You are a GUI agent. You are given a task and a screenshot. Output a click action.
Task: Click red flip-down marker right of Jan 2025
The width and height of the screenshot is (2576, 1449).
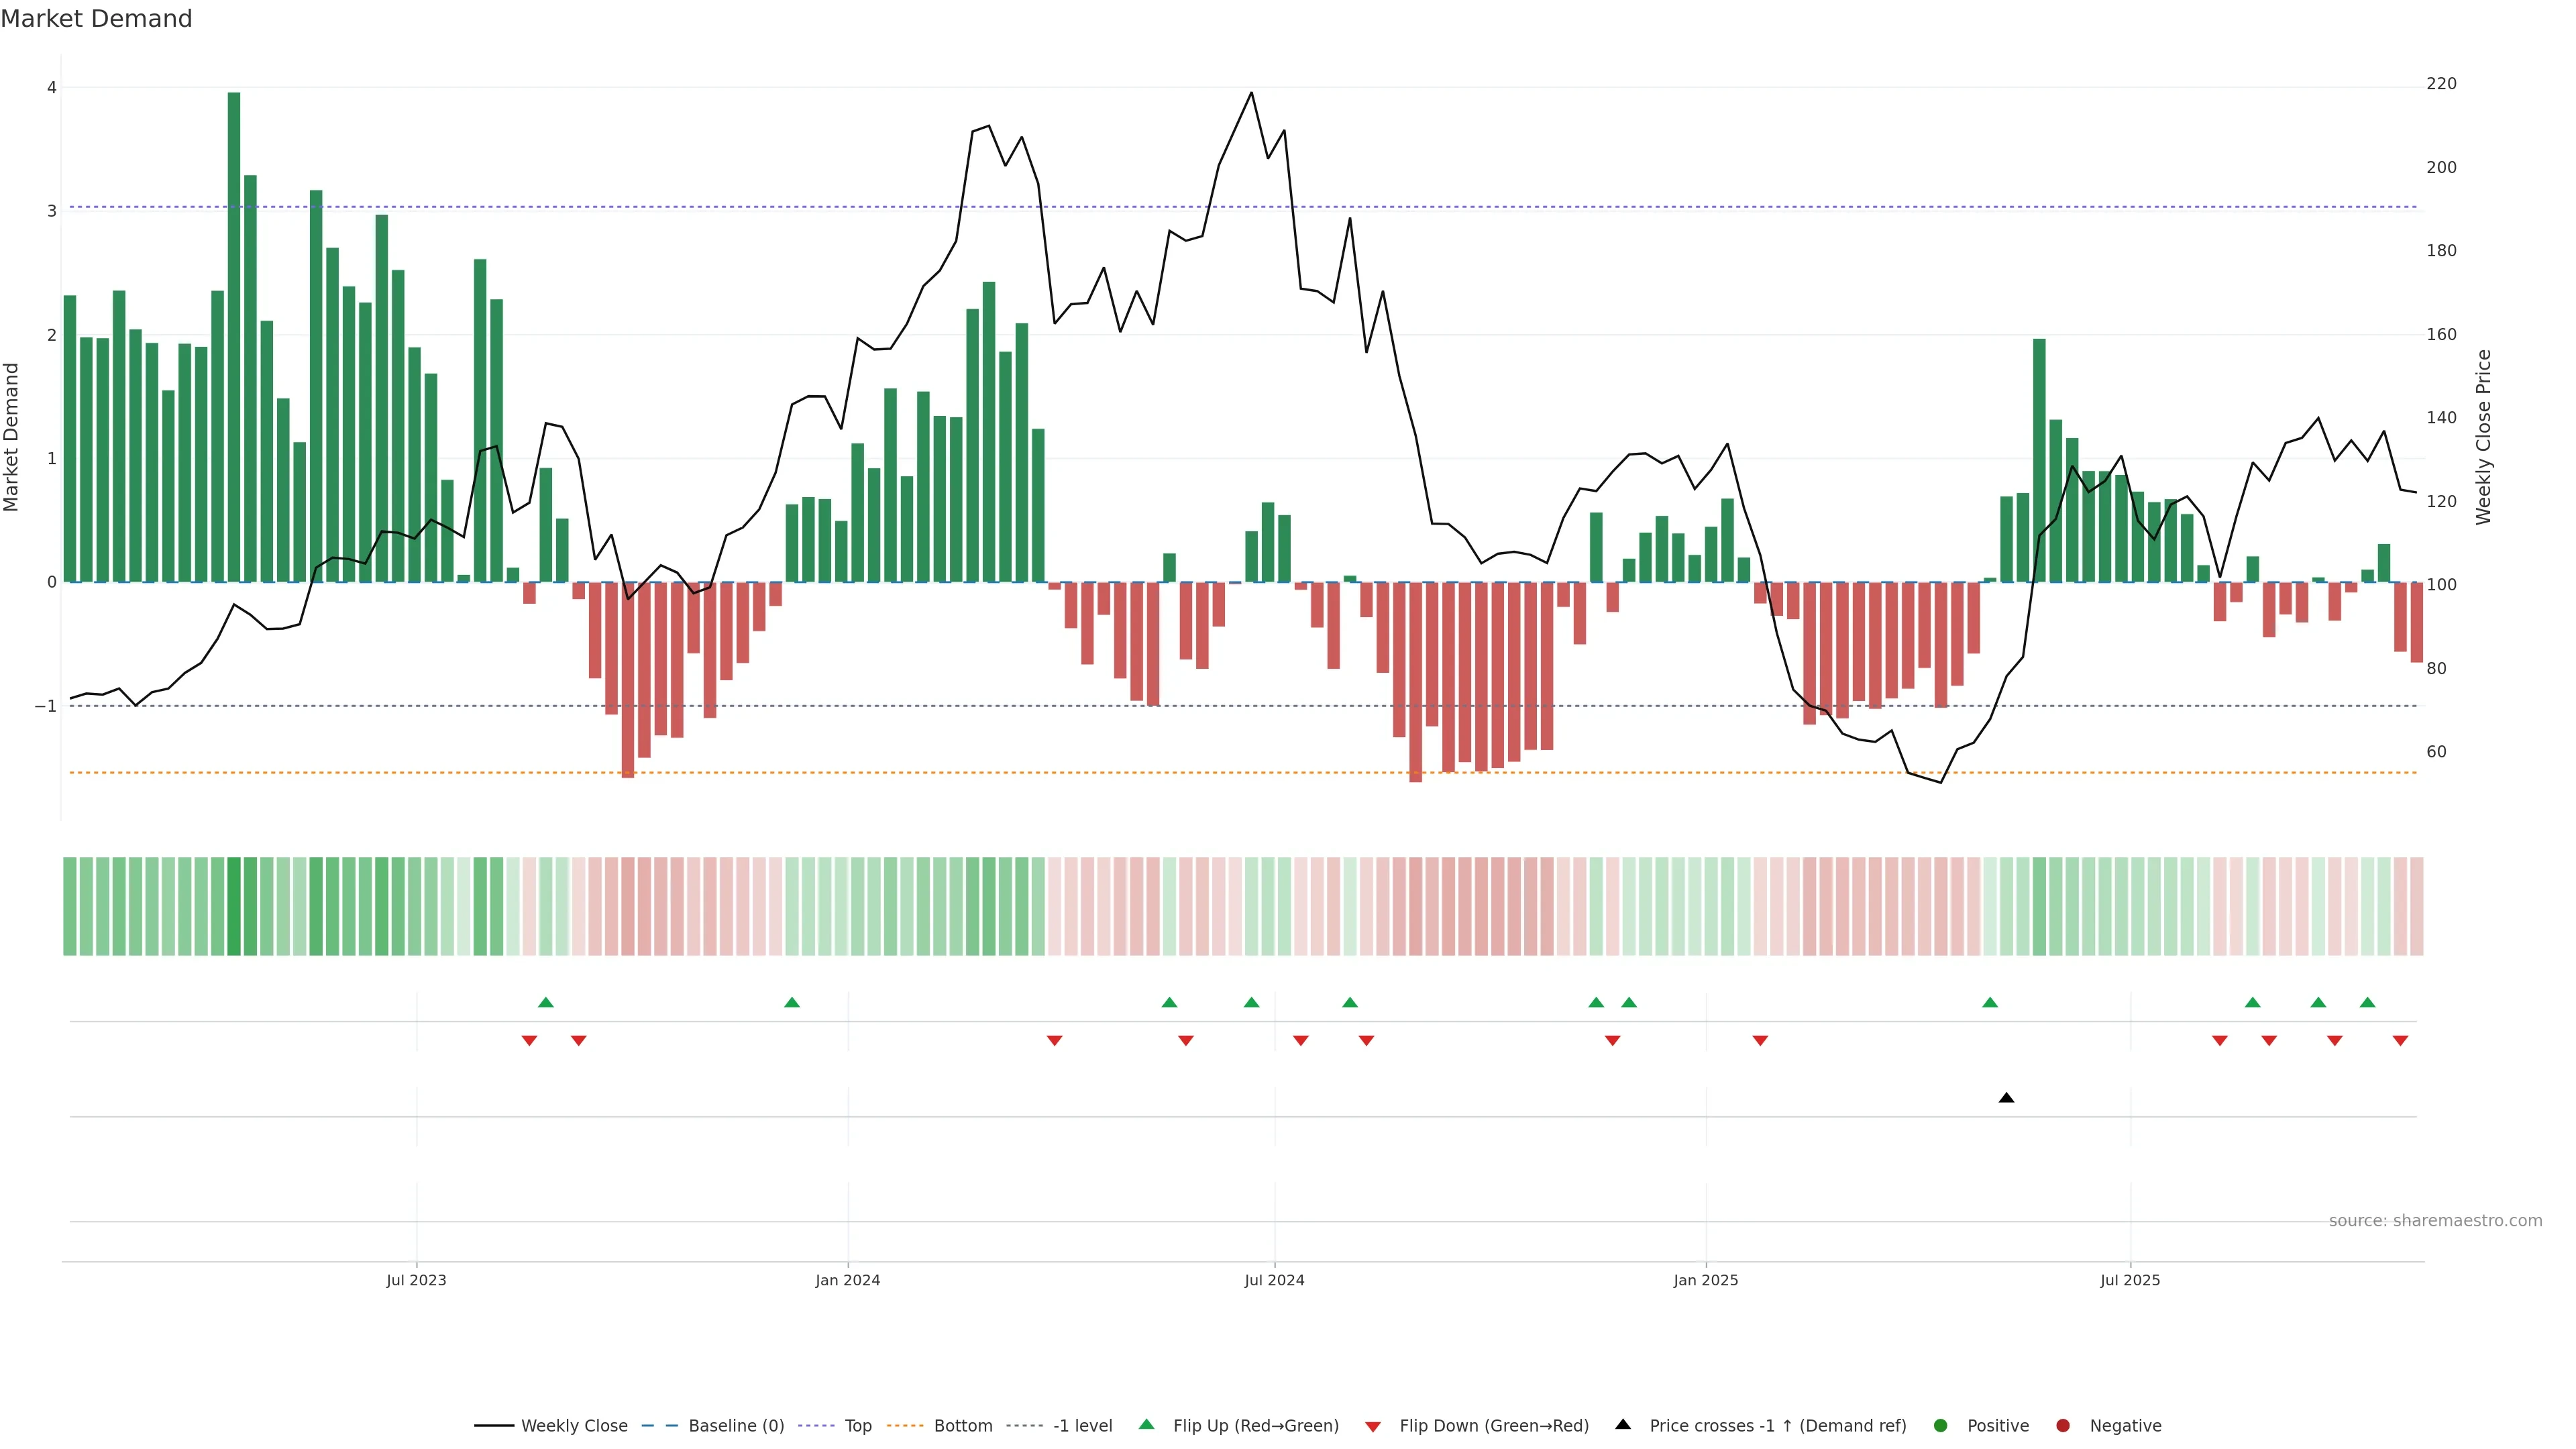1760,1041
